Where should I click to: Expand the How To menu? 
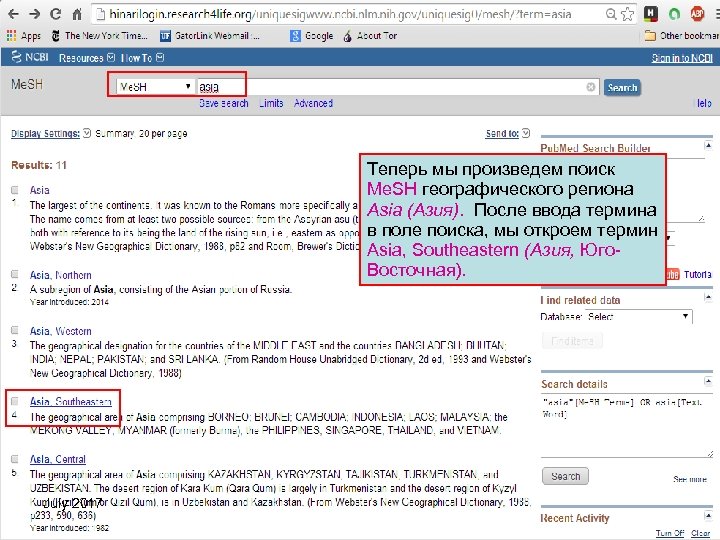142,58
